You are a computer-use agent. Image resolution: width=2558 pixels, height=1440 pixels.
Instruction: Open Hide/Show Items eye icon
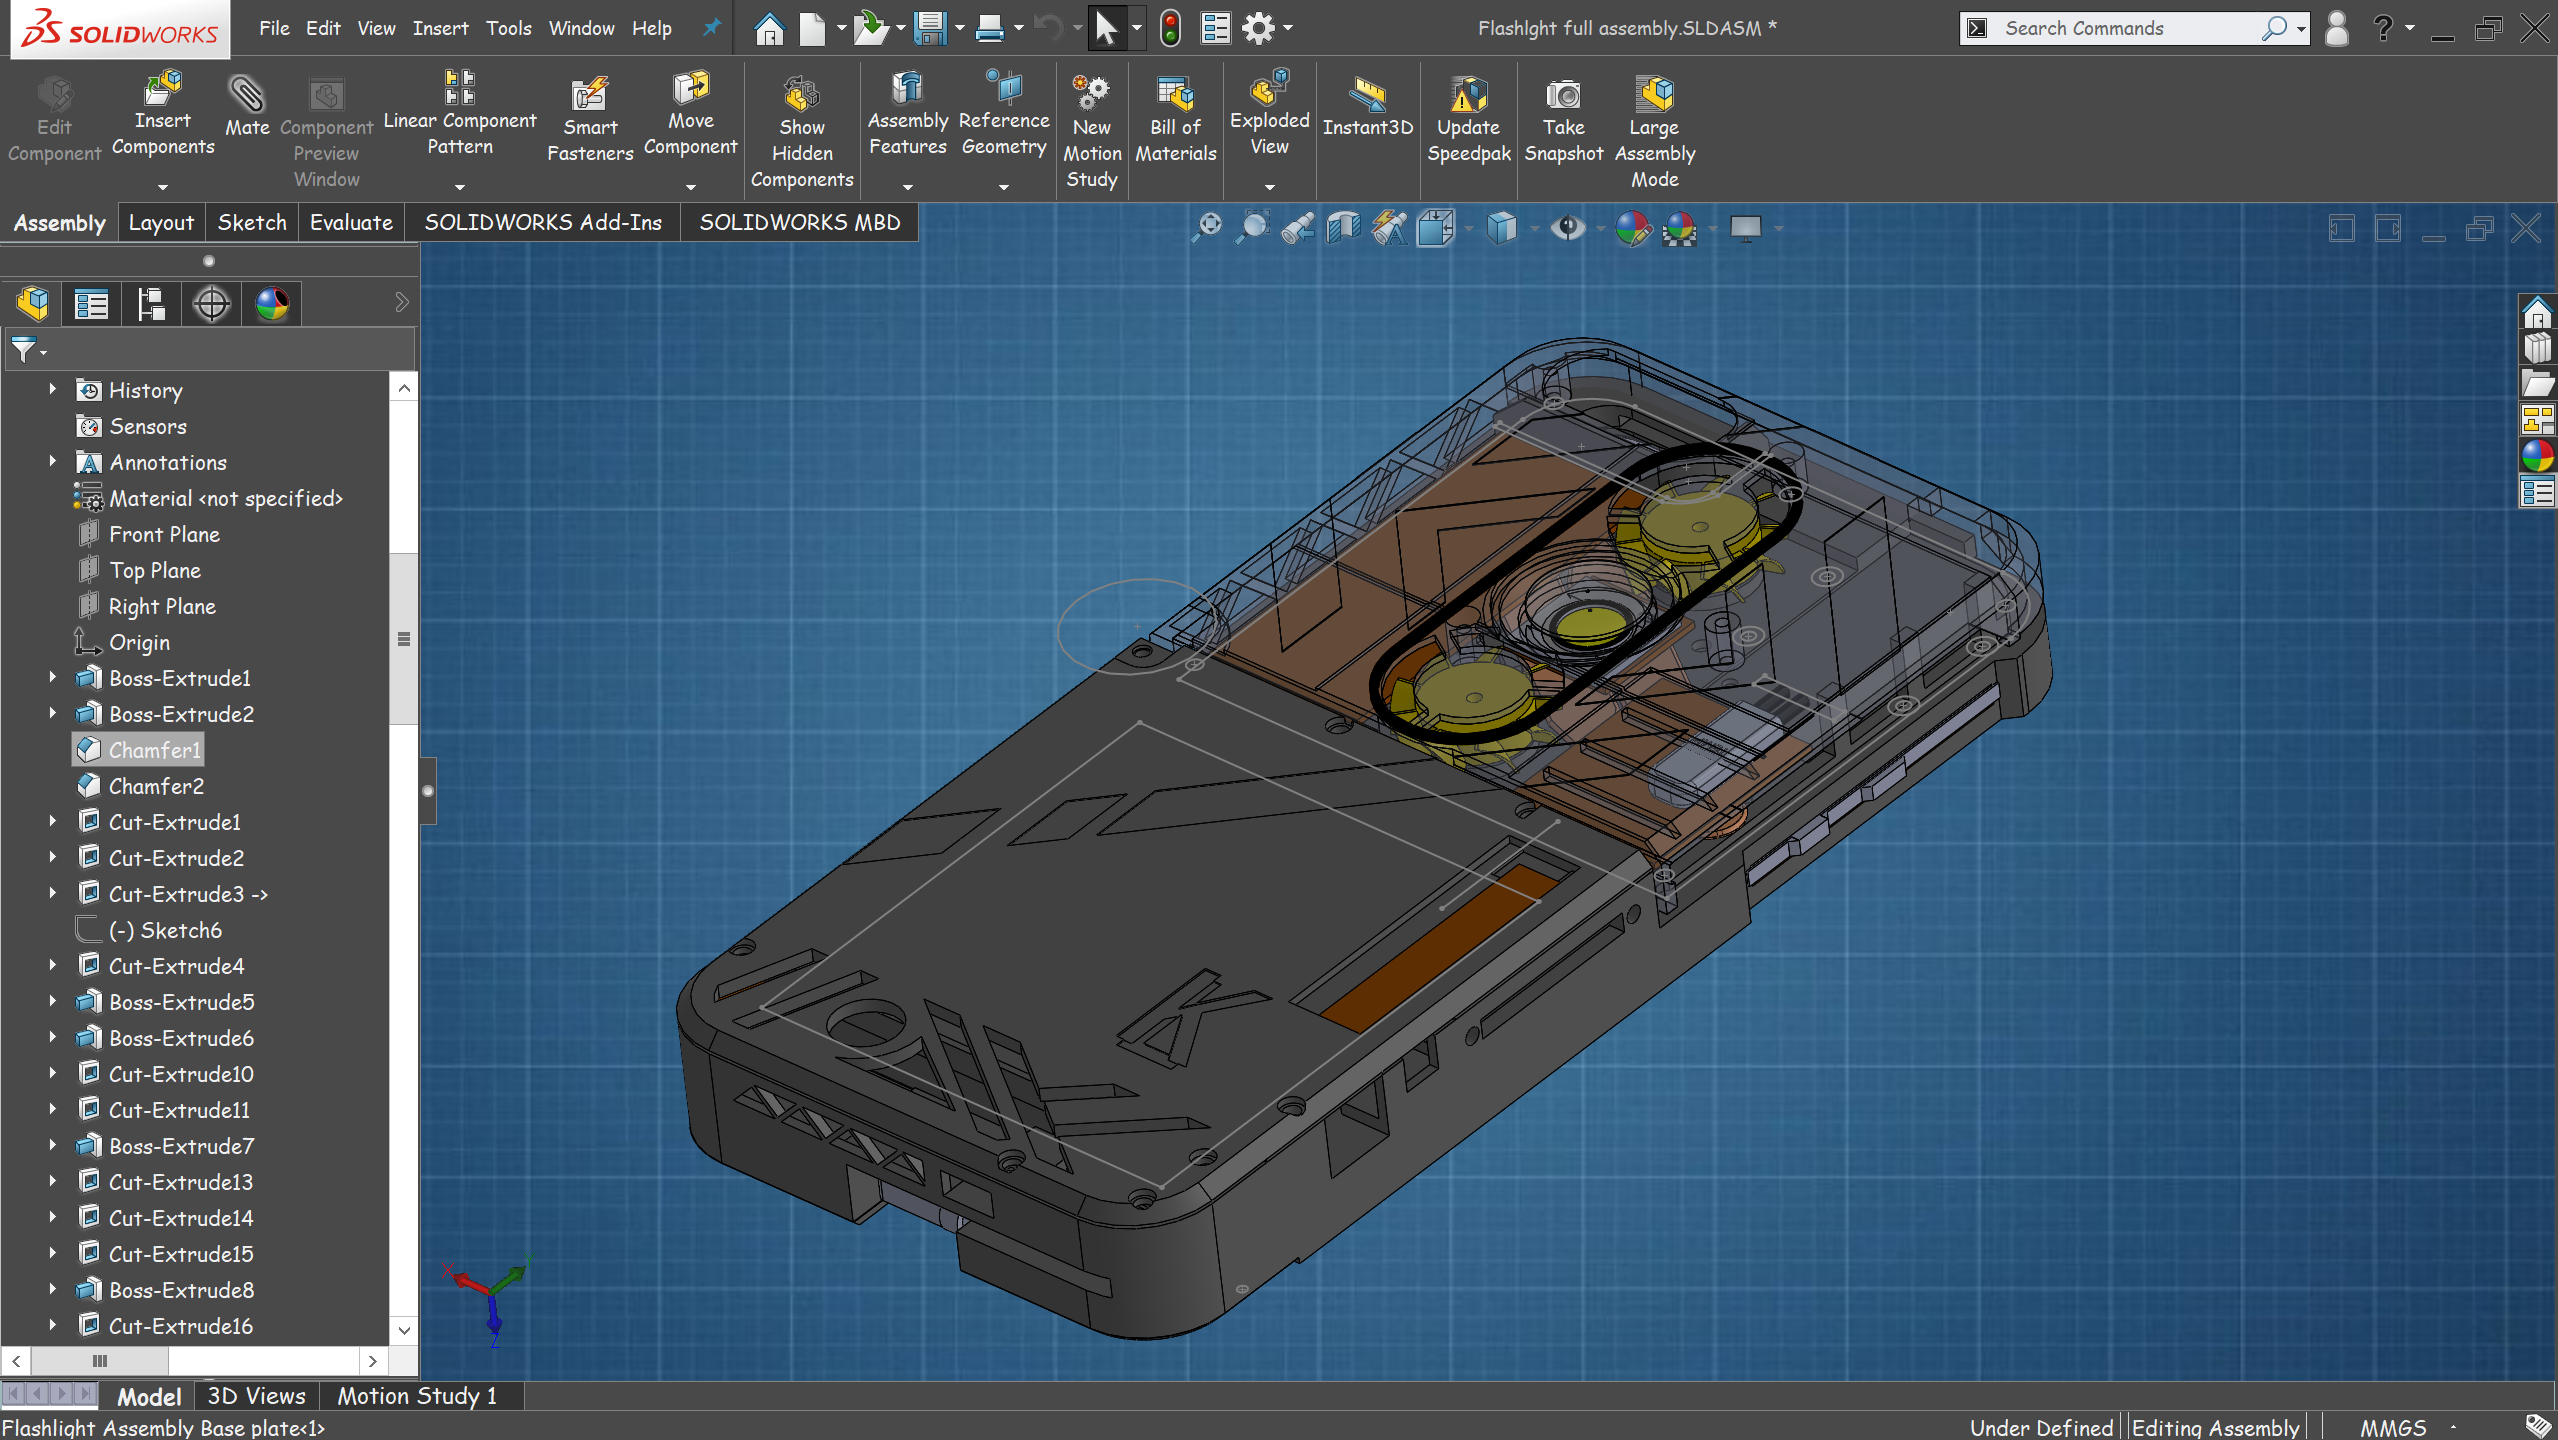1567,228
